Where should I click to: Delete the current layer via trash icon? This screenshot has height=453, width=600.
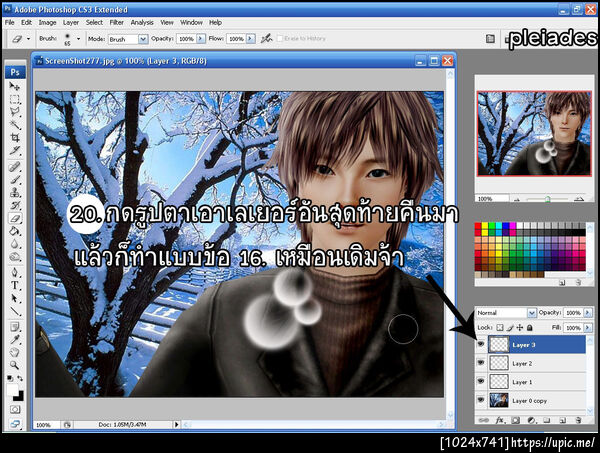pyautogui.click(x=578, y=420)
